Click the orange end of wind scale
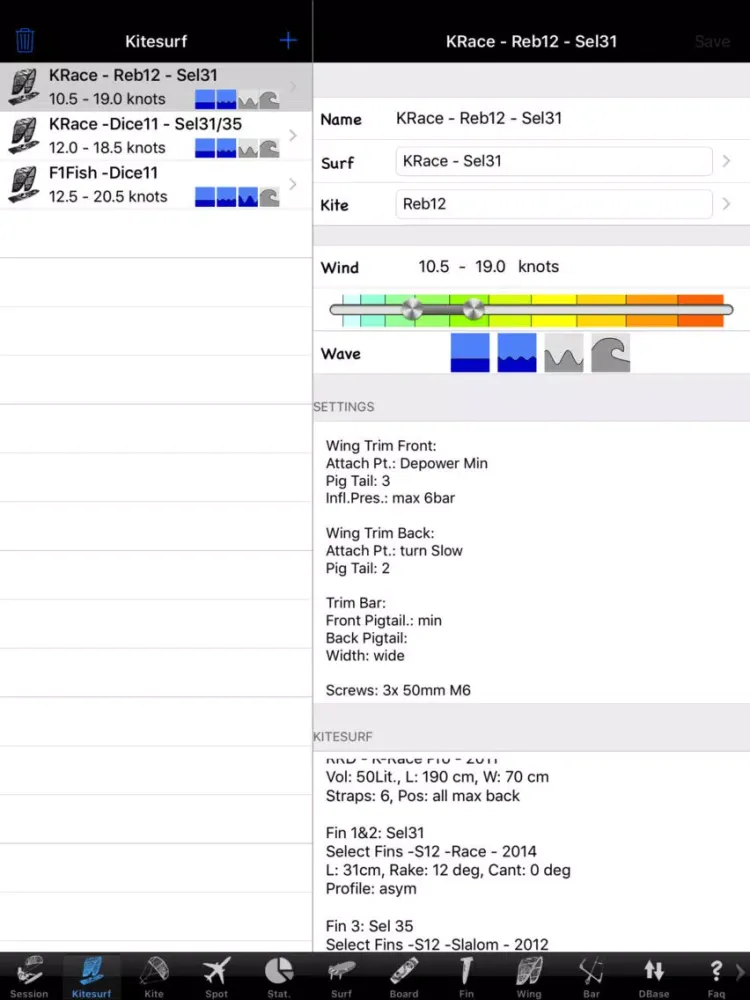The image size is (750, 1000). (700, 310)
